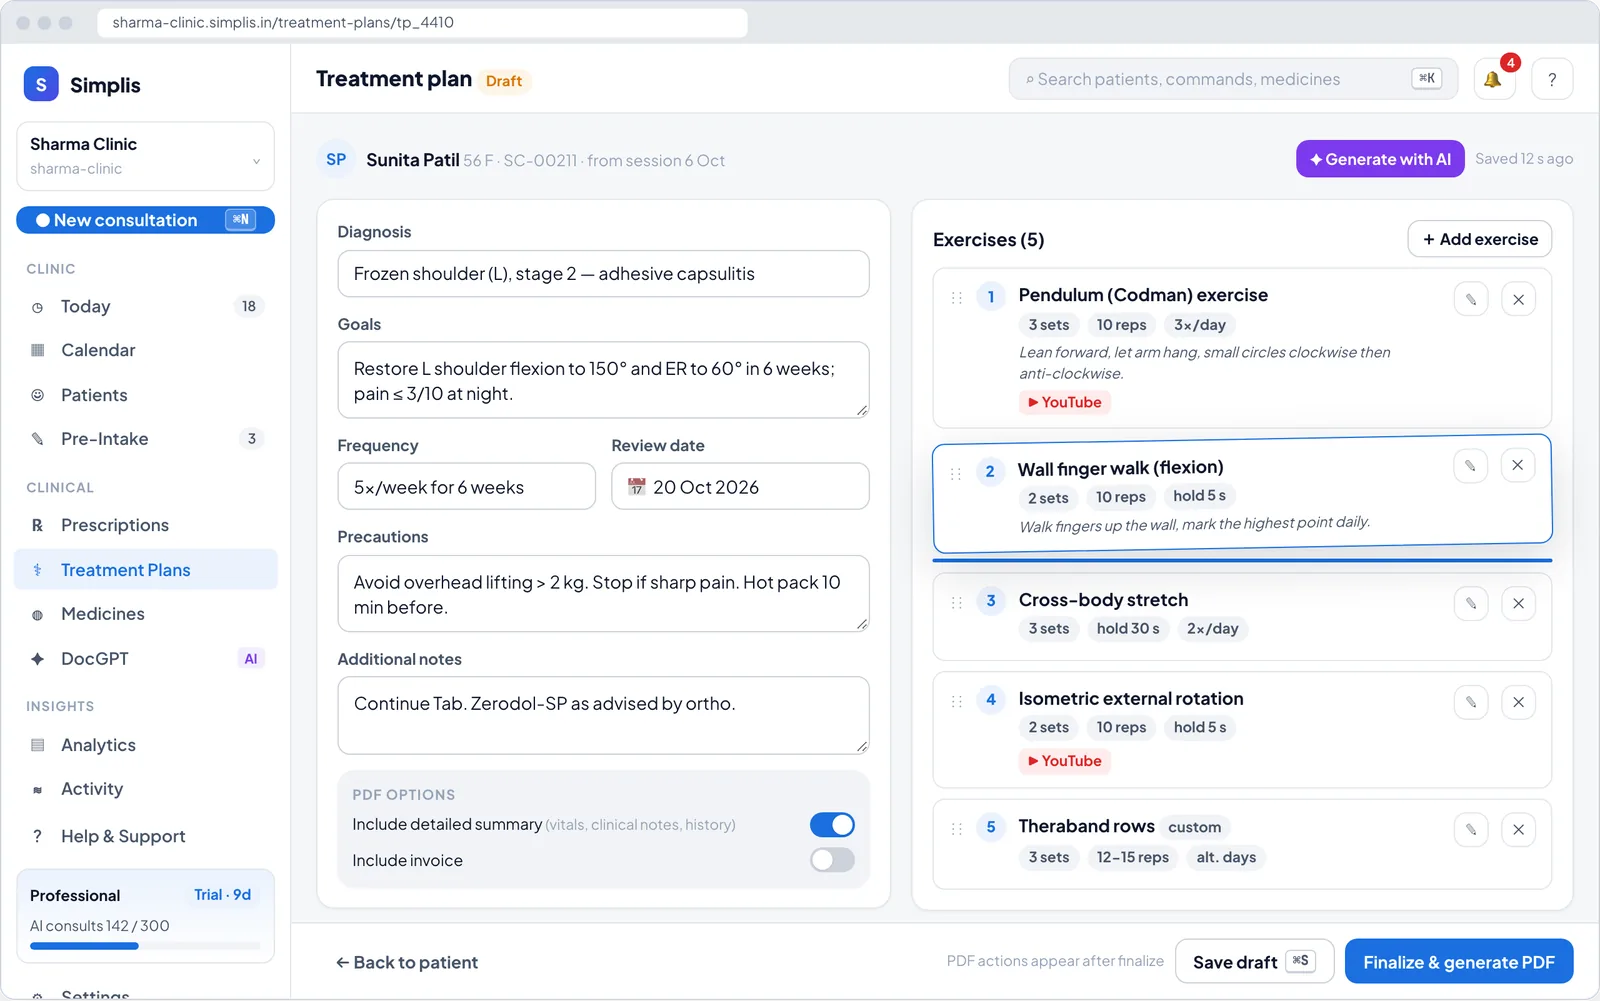The image size is (1600, 1001).
Task: Click the Goals text area
Action: click(603, 380)
